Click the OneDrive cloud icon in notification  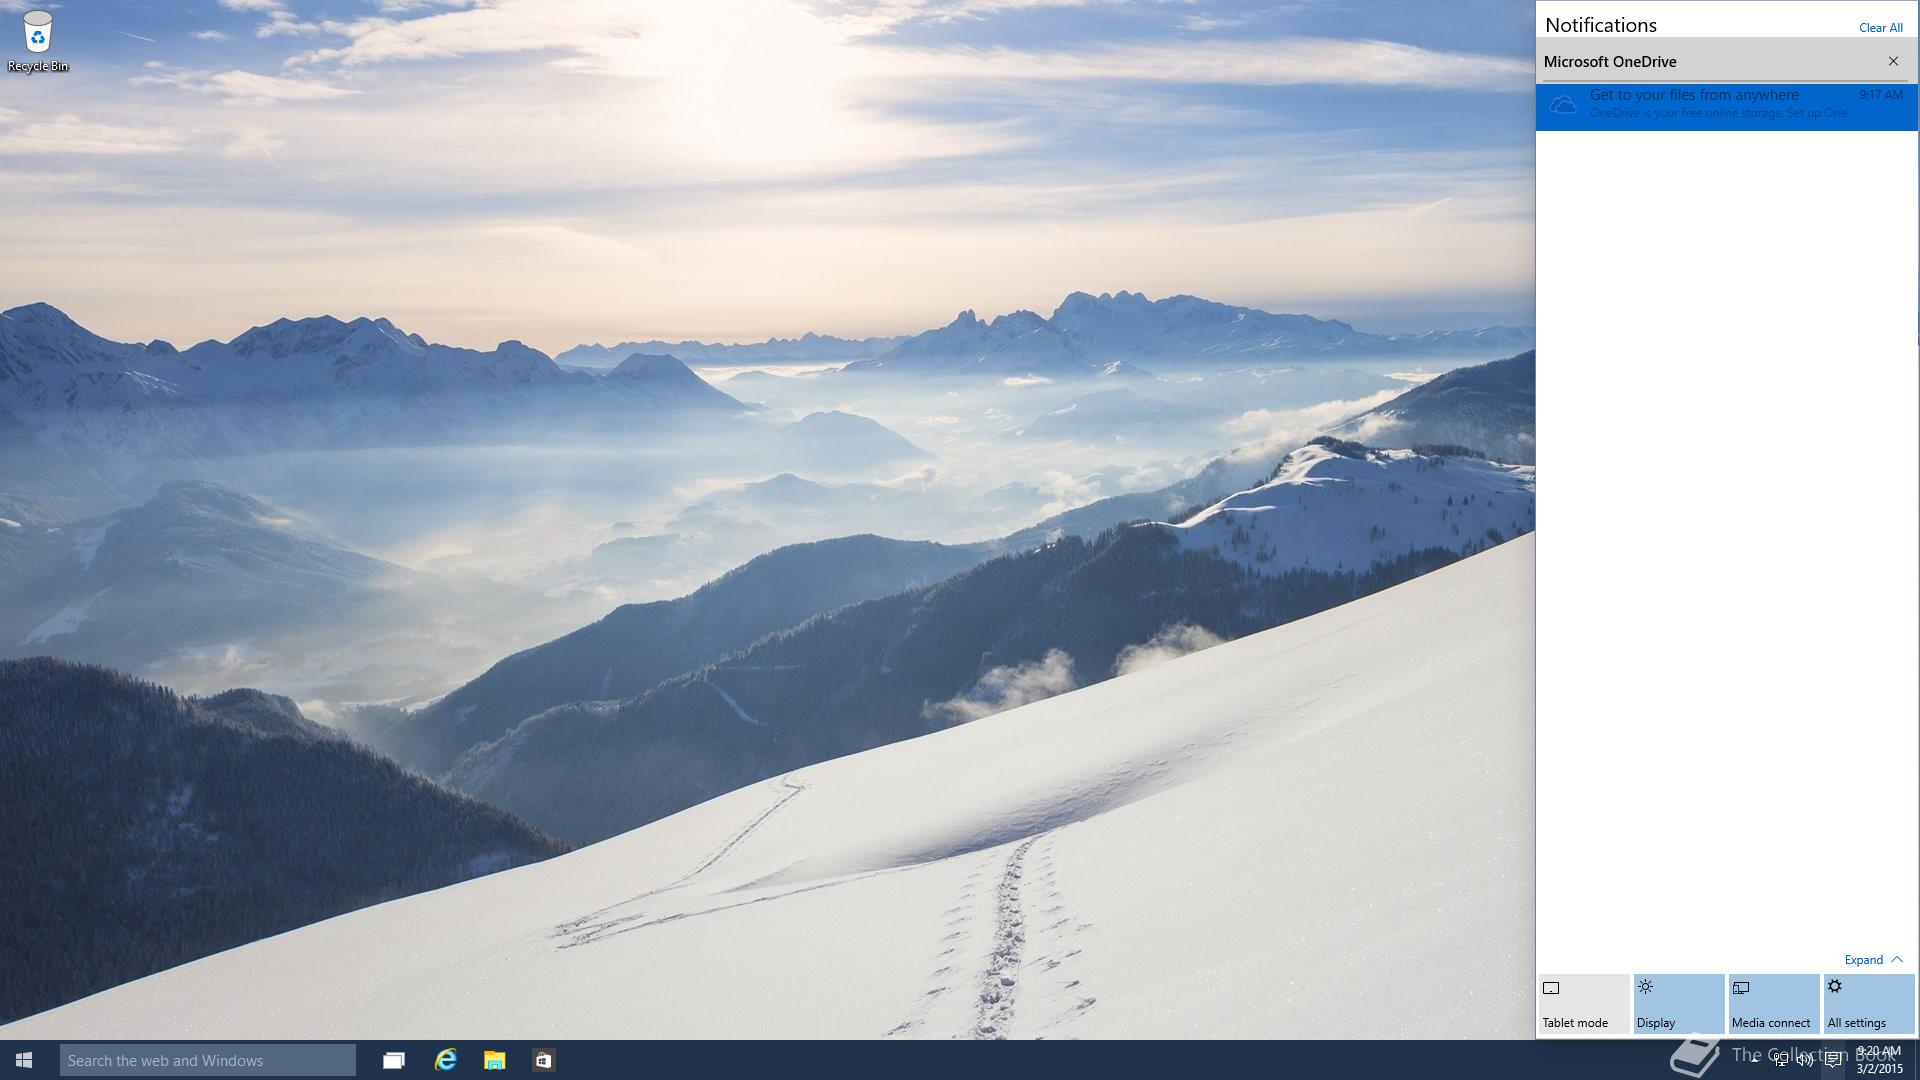point(1563,104)
